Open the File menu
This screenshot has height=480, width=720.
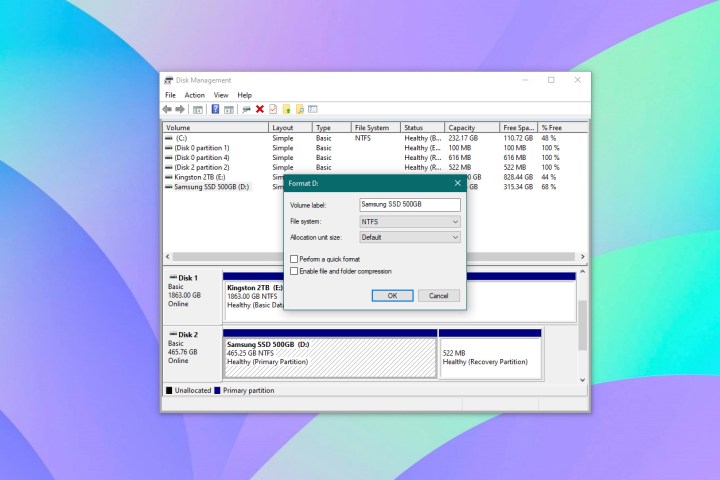[x=170, y=95]
